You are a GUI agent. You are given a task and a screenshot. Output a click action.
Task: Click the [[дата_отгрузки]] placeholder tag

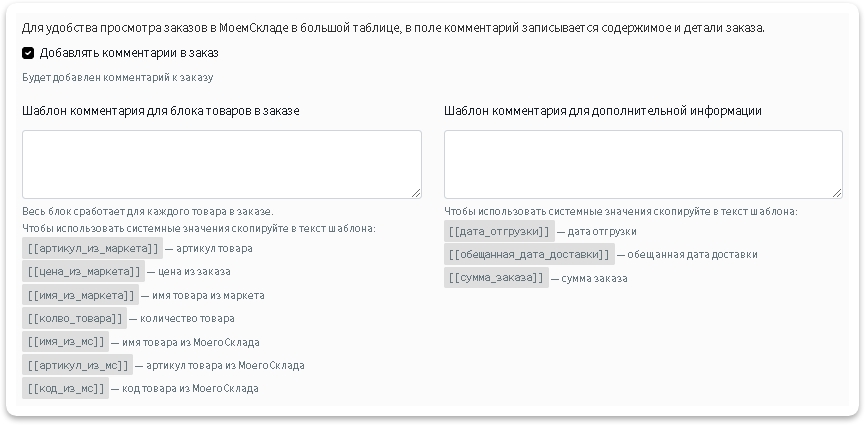[x=499, y=231]
